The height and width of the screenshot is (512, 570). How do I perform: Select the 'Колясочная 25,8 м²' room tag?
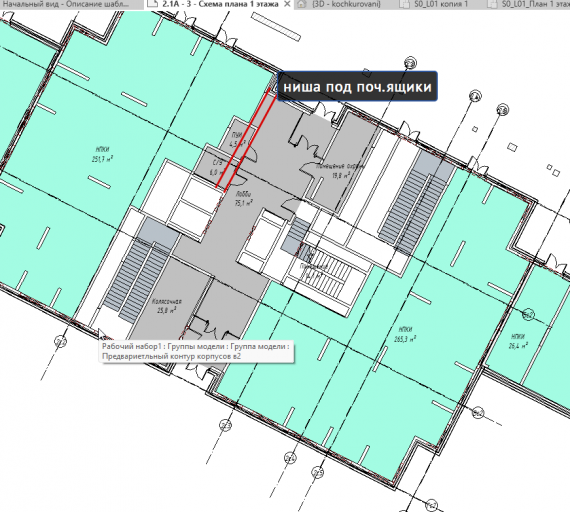click(166, 306)
